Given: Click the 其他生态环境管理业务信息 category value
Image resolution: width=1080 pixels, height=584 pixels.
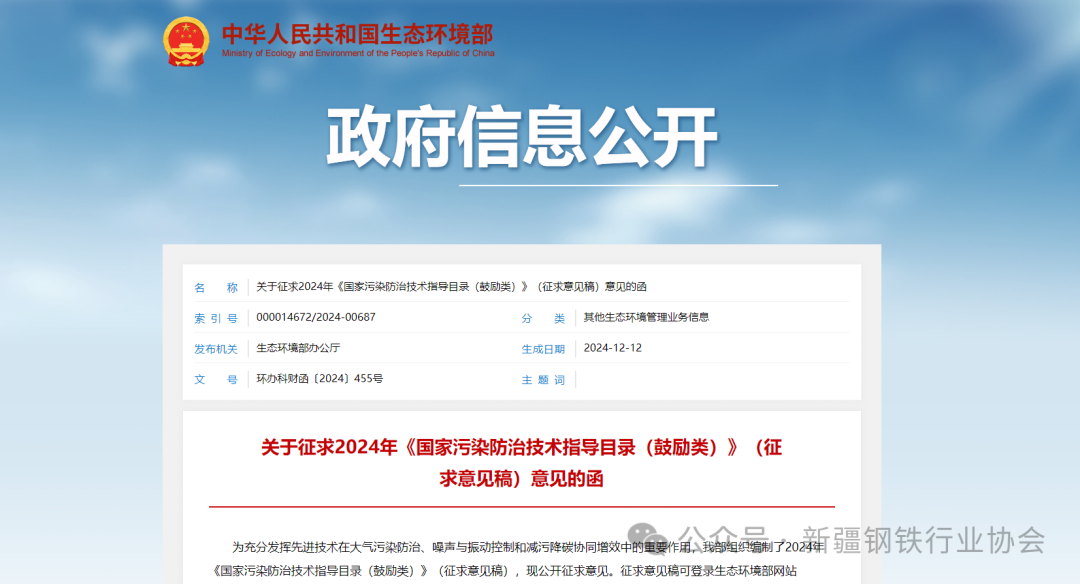Looking at the screenshot, I should (646, 318).
